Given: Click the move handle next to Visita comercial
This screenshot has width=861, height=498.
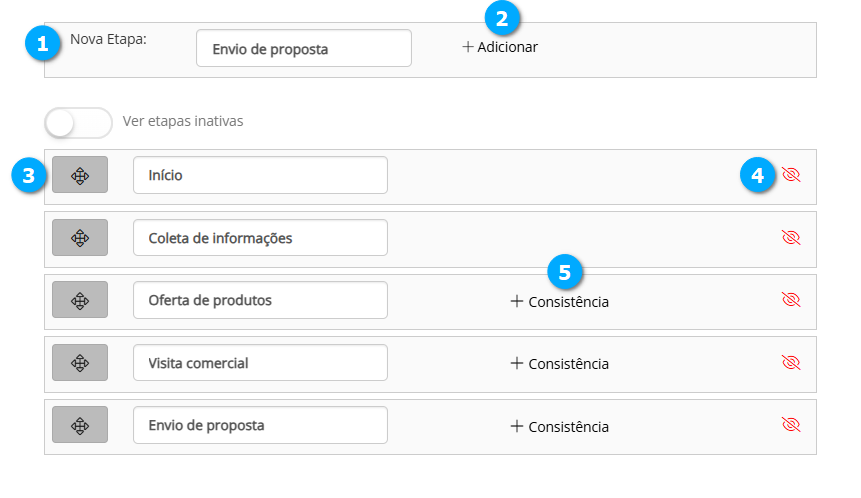Looking at the screenshot, I should point(80,363).
